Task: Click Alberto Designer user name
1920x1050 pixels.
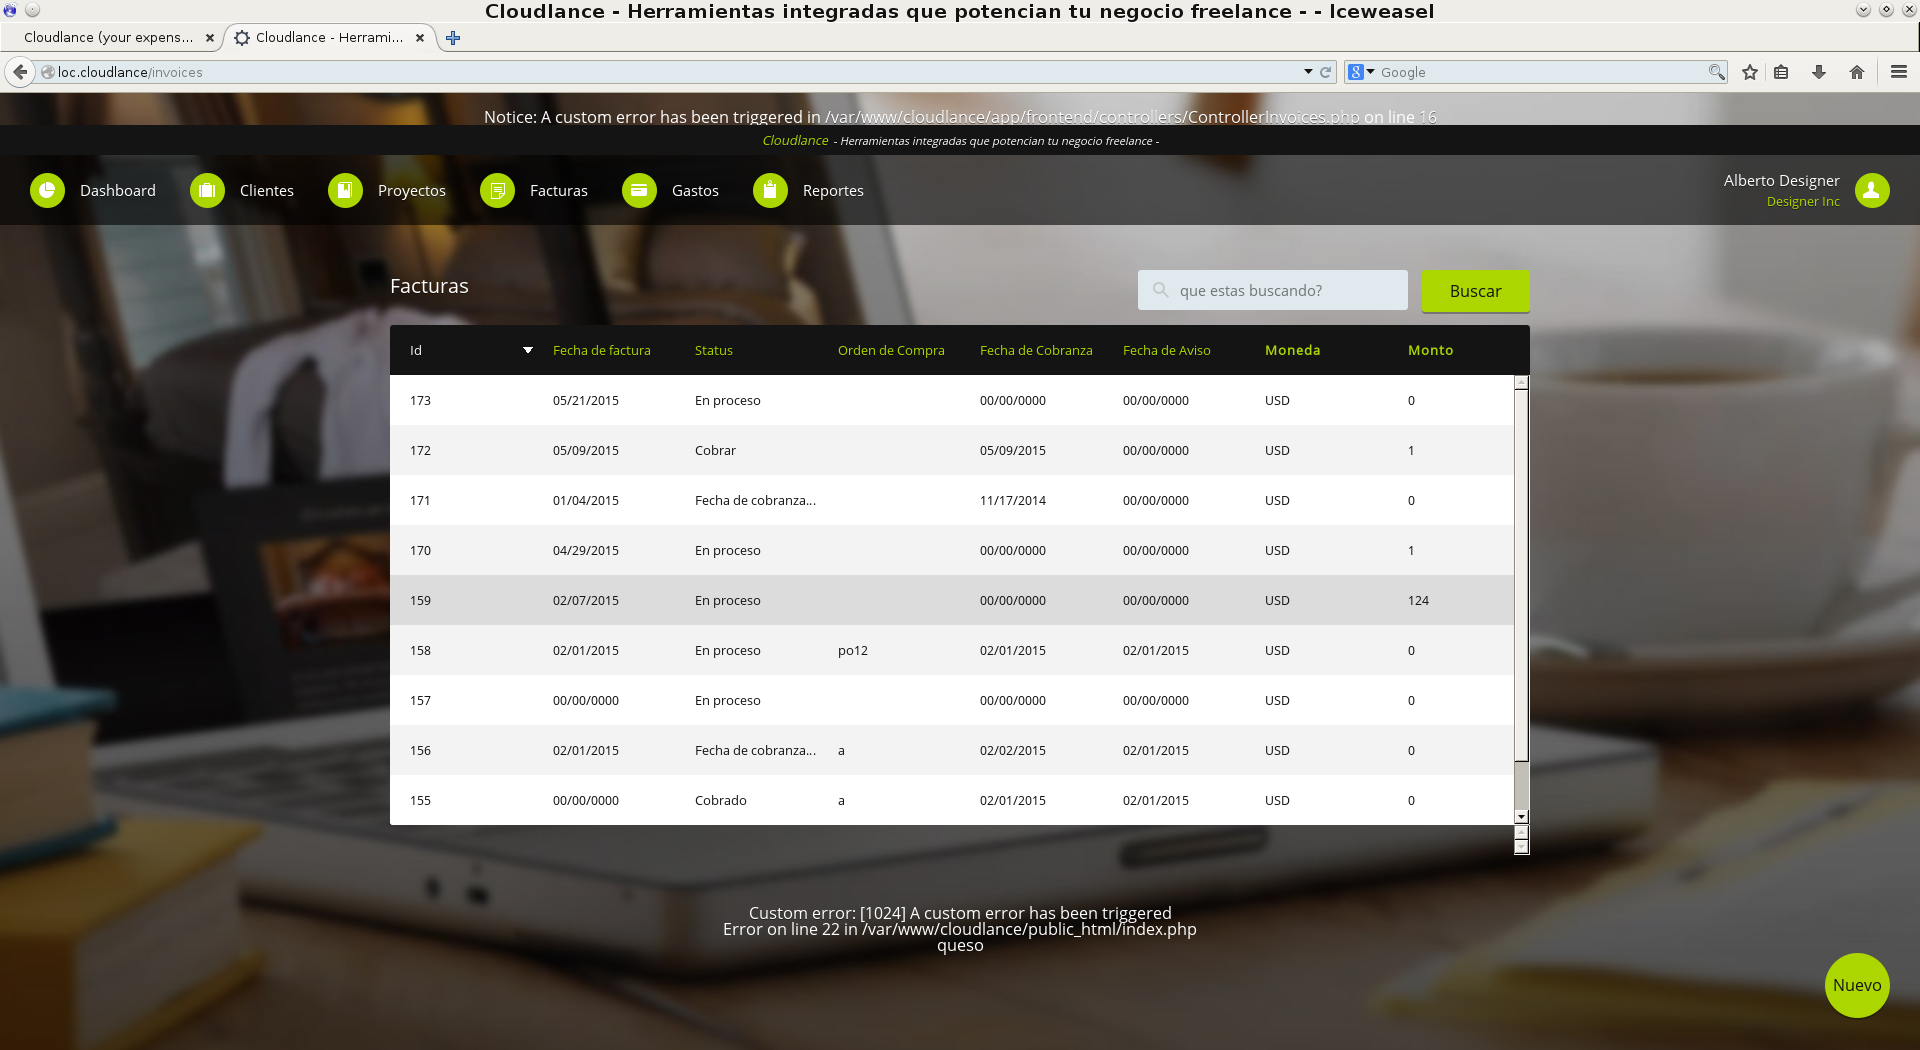Action: tap(1781, 180)
